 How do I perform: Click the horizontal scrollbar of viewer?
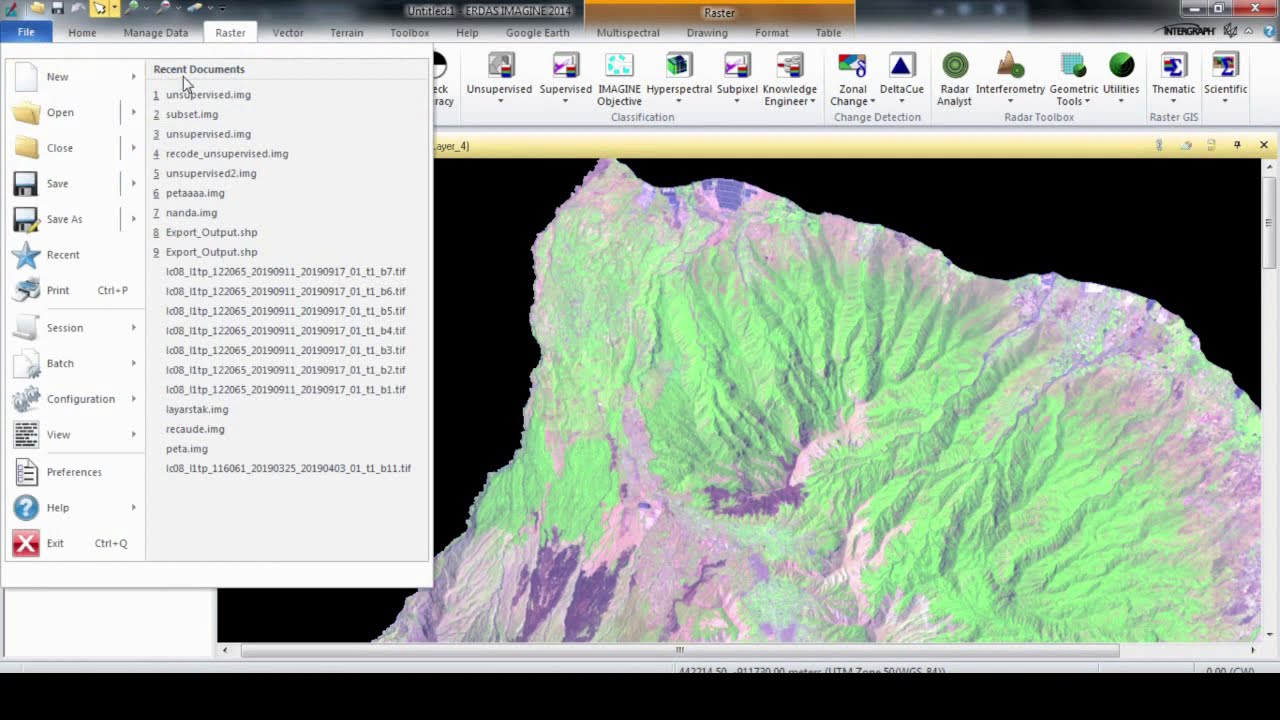coord(680,650)
